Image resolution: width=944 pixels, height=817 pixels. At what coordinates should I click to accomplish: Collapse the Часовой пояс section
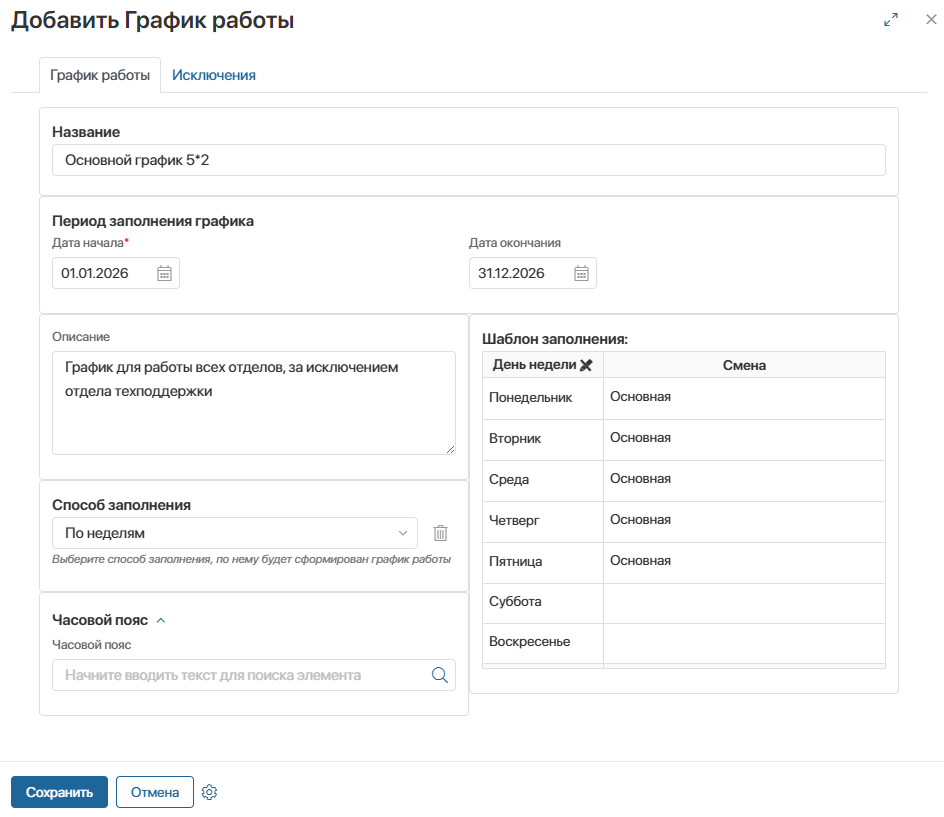pos(161,620)
